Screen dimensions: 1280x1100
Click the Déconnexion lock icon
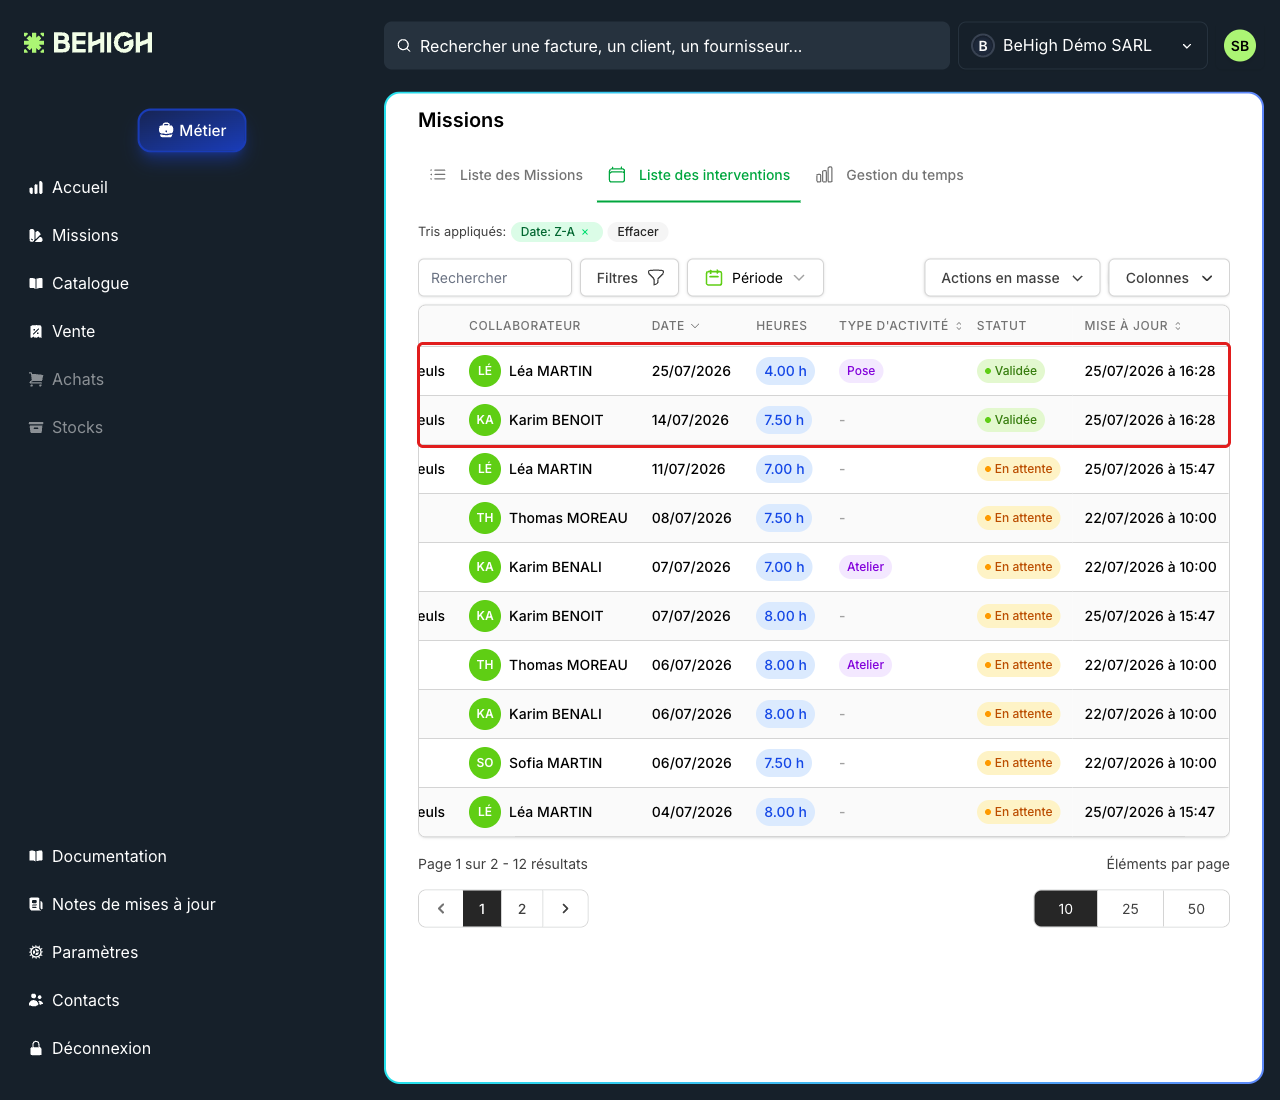36,1048
